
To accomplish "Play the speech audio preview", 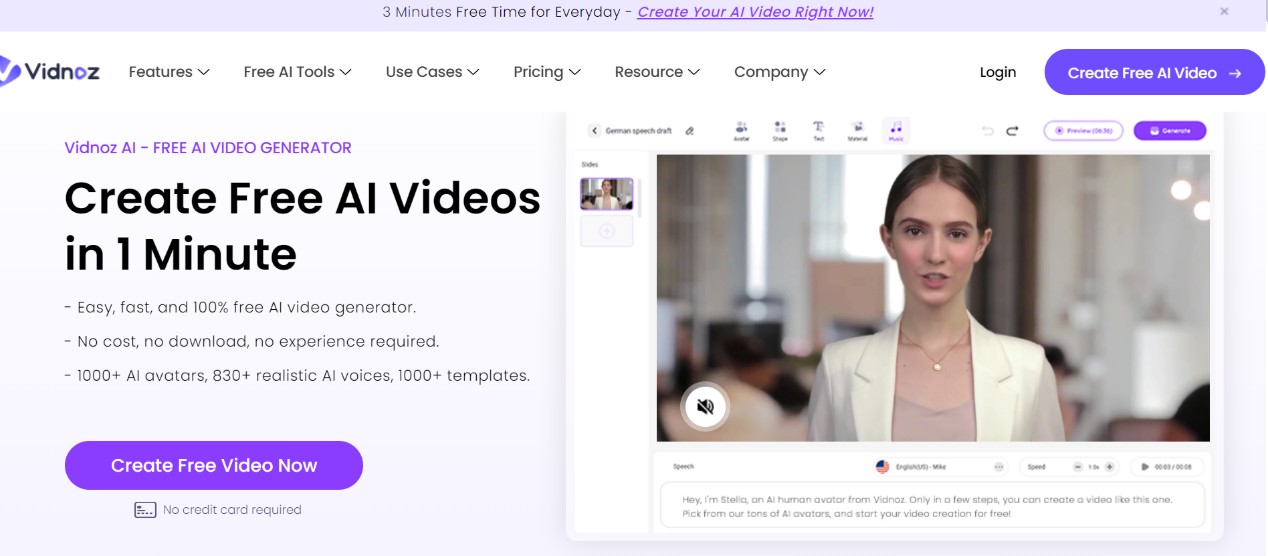I will click(x=1145, y=467).
